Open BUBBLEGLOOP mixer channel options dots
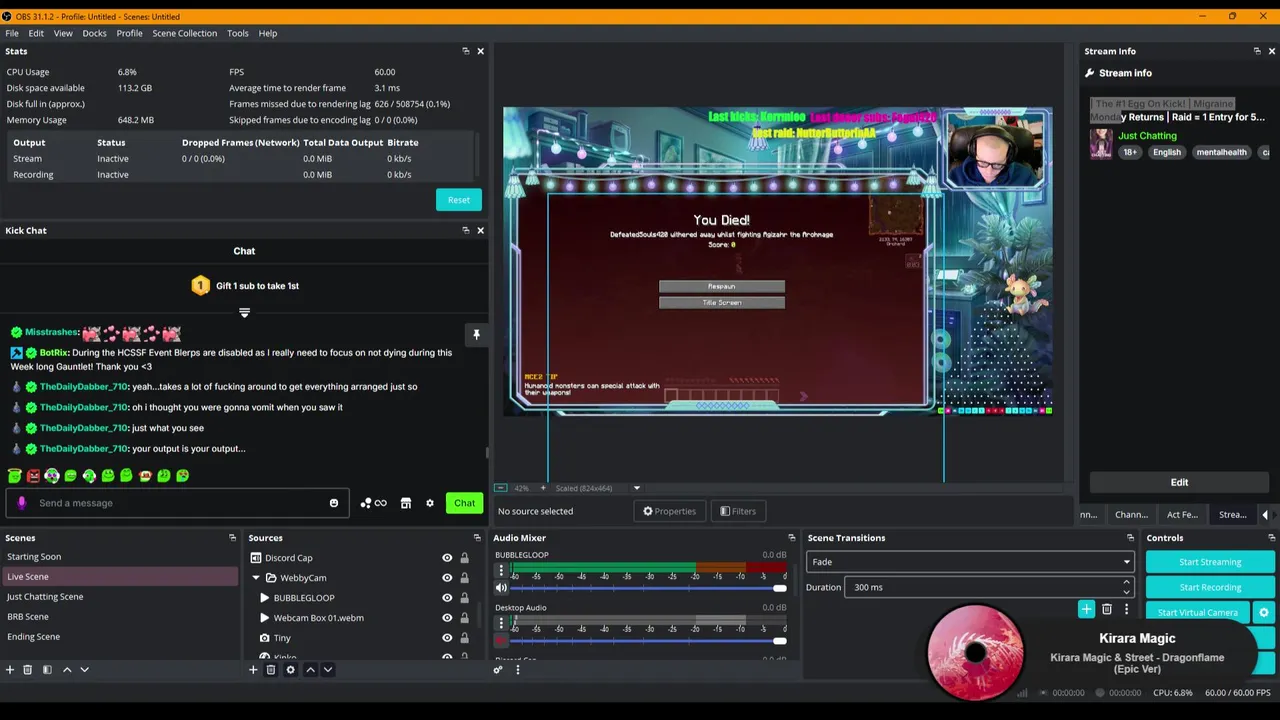The image size is (1280, 720). click(x=501, y=571)
